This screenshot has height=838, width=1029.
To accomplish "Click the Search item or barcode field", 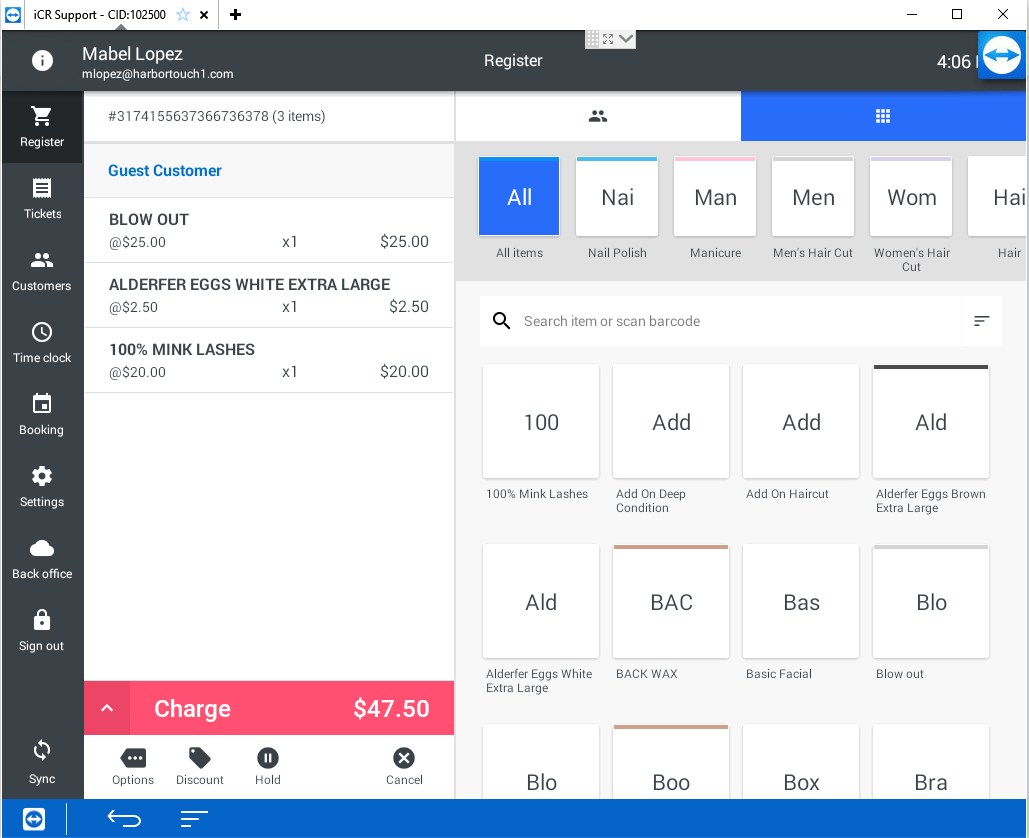I will (x=720, y=321).
